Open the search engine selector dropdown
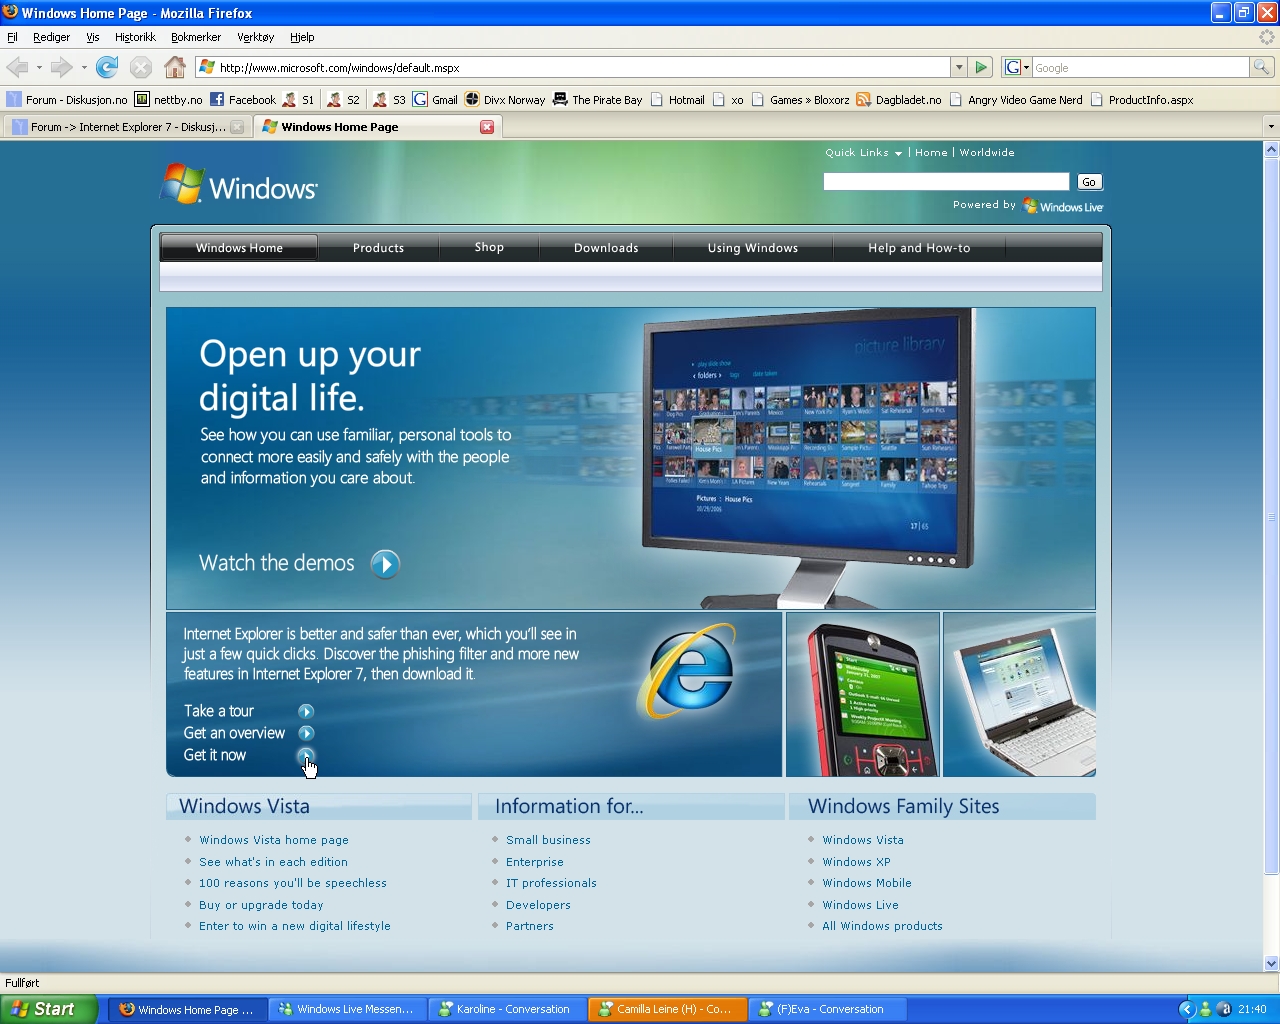1280x1024 pixels. coord(1017,67)
